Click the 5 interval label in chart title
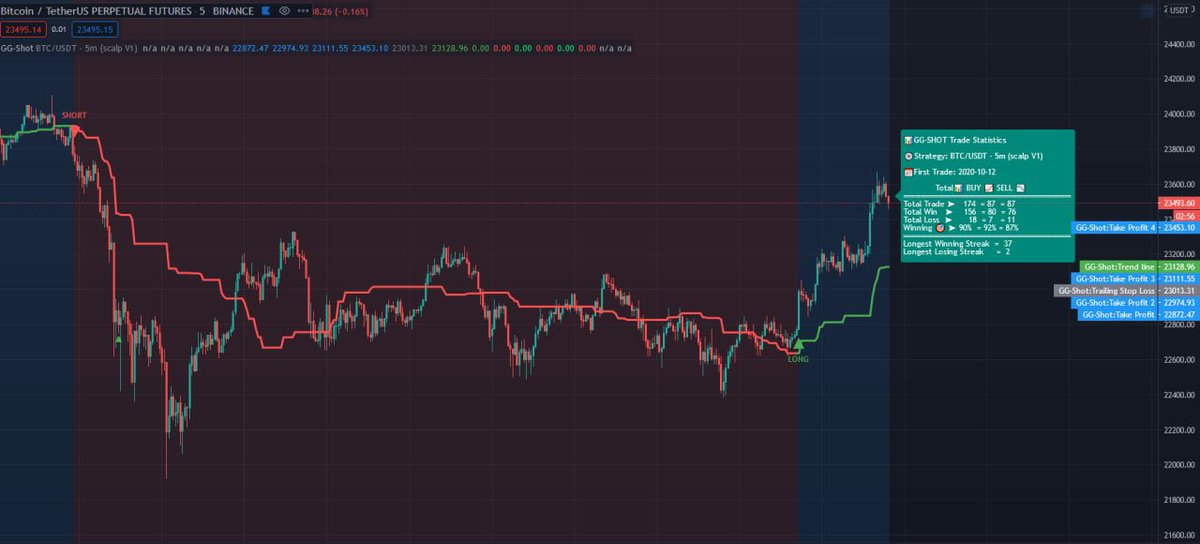Viewport: 1200px width, 544px height. click(202, 10)
